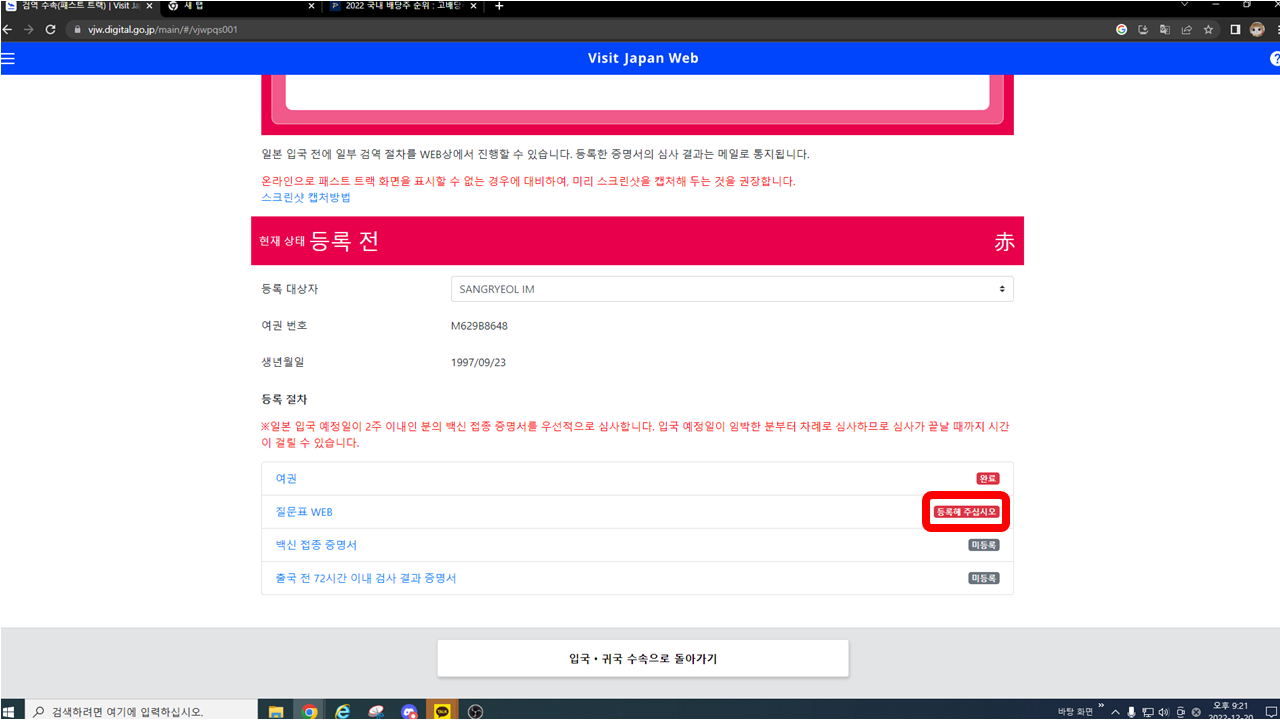Open KakaoTalk from the taskbar
Image resolution: width=1280 pixels, height=720 pixels.
[442, 711]
